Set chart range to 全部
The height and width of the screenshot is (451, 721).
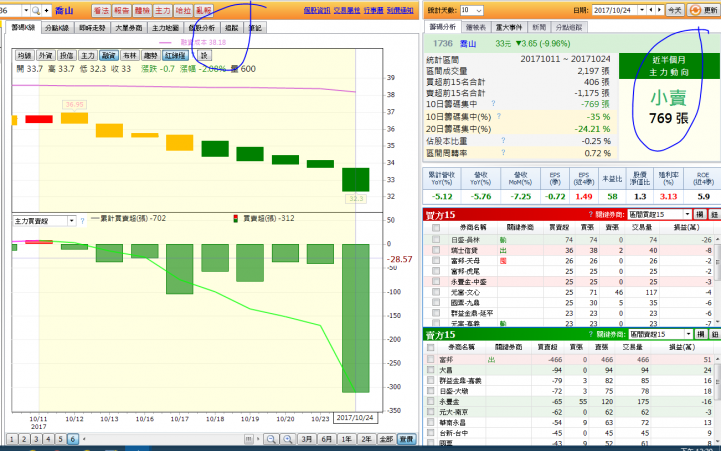tap(386, 439)
